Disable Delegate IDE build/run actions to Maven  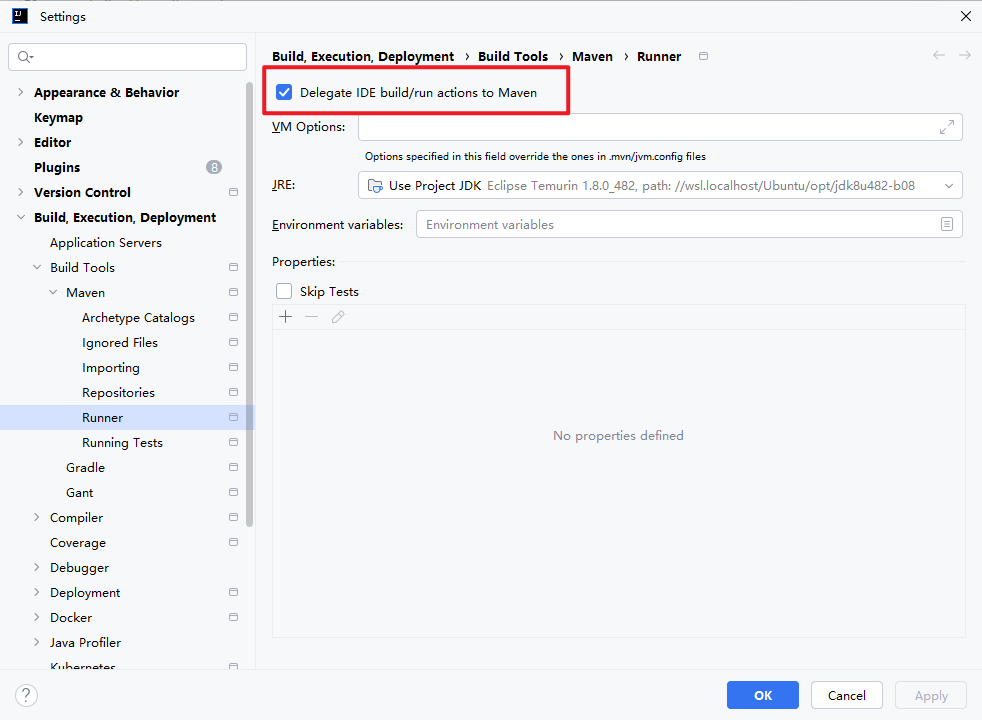tap(284, 93)
